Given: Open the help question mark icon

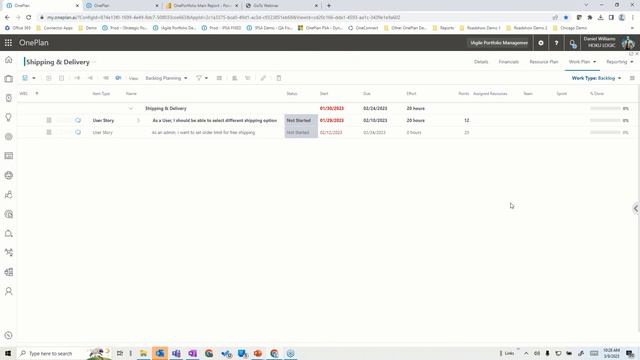Looking at the screenshot, I should (556, 43).
